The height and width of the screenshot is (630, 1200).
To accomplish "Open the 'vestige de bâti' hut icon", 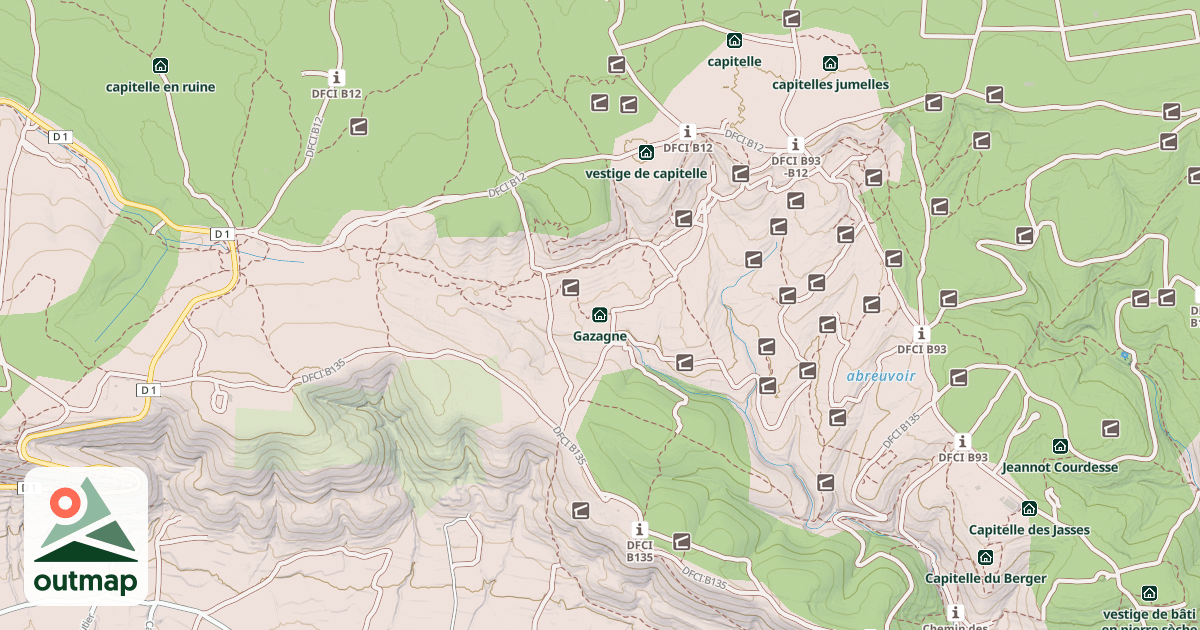I will [x=1149, y=593].
